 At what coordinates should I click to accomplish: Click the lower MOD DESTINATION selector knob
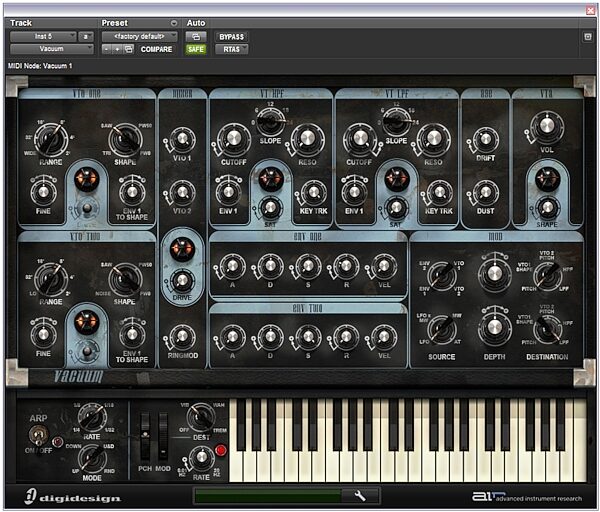click(x=547, y=328)
